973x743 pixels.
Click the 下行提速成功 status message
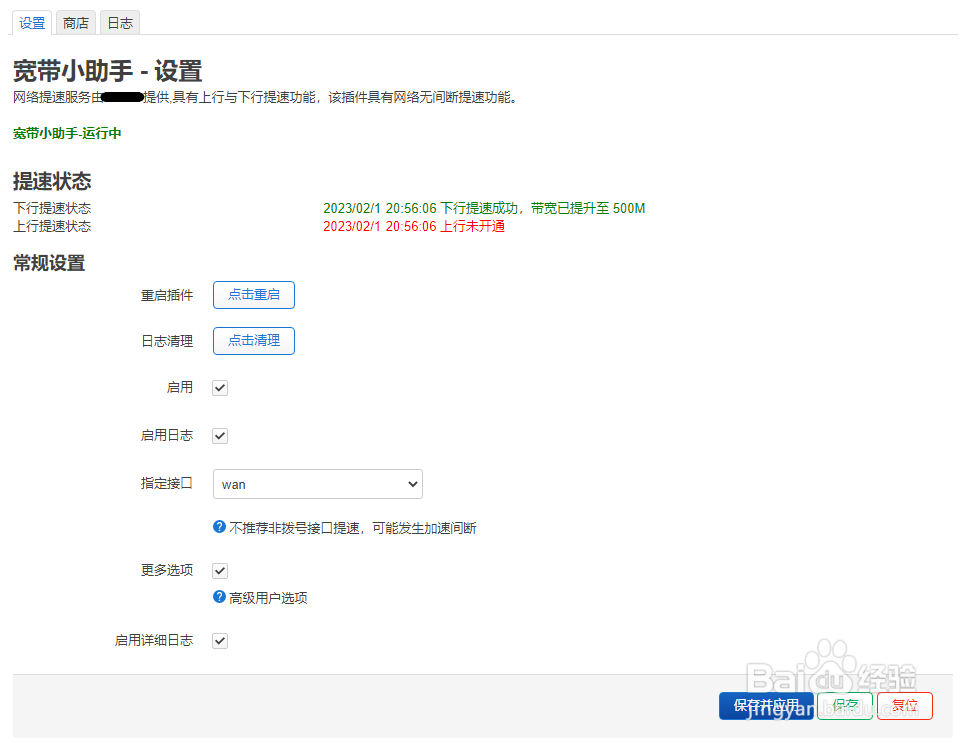(x=484, y=209)
